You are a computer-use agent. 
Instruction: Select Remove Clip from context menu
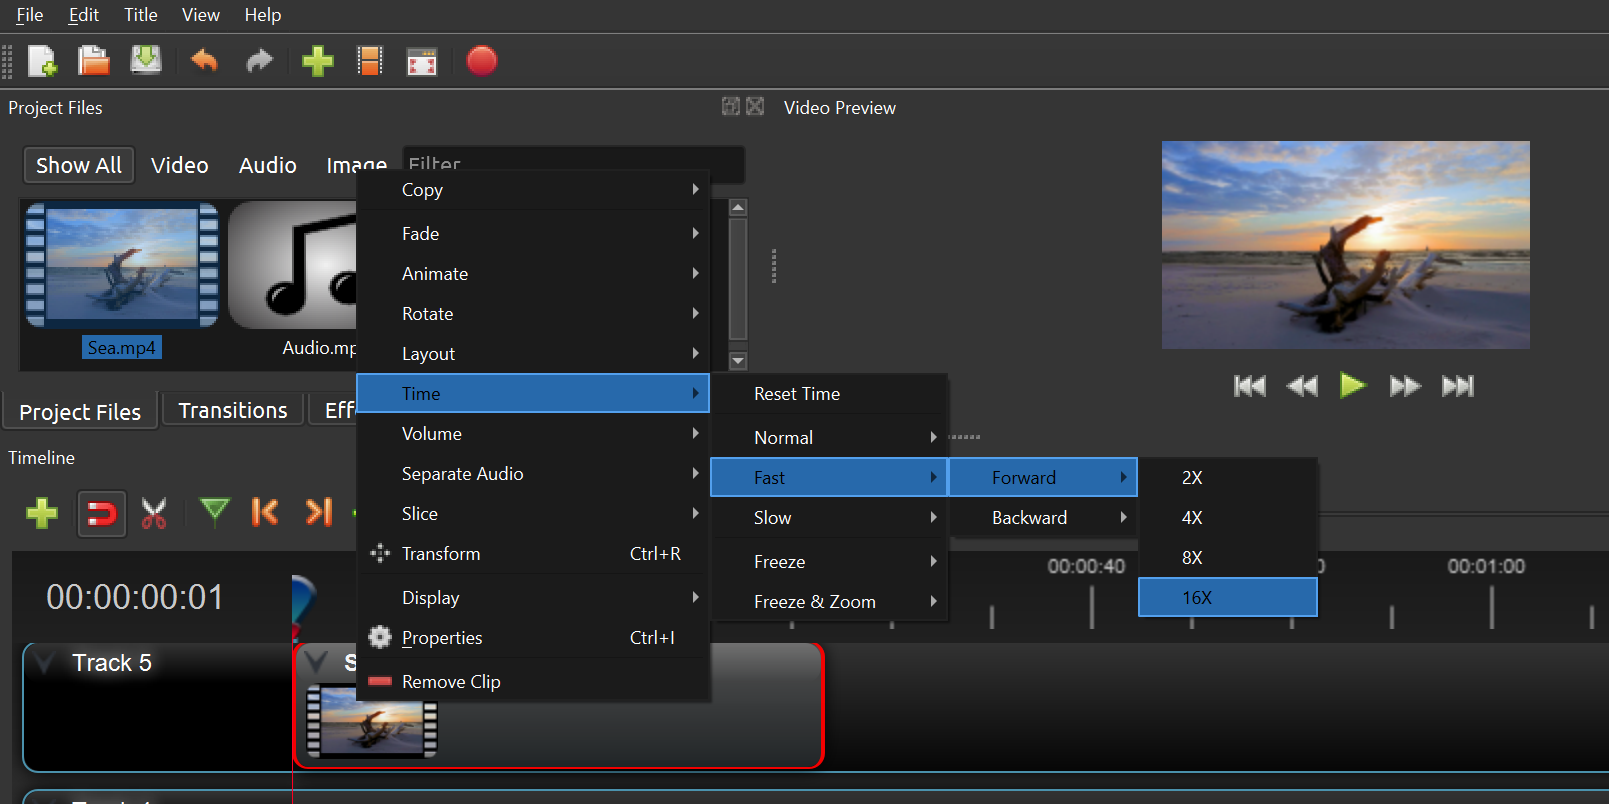451,682
